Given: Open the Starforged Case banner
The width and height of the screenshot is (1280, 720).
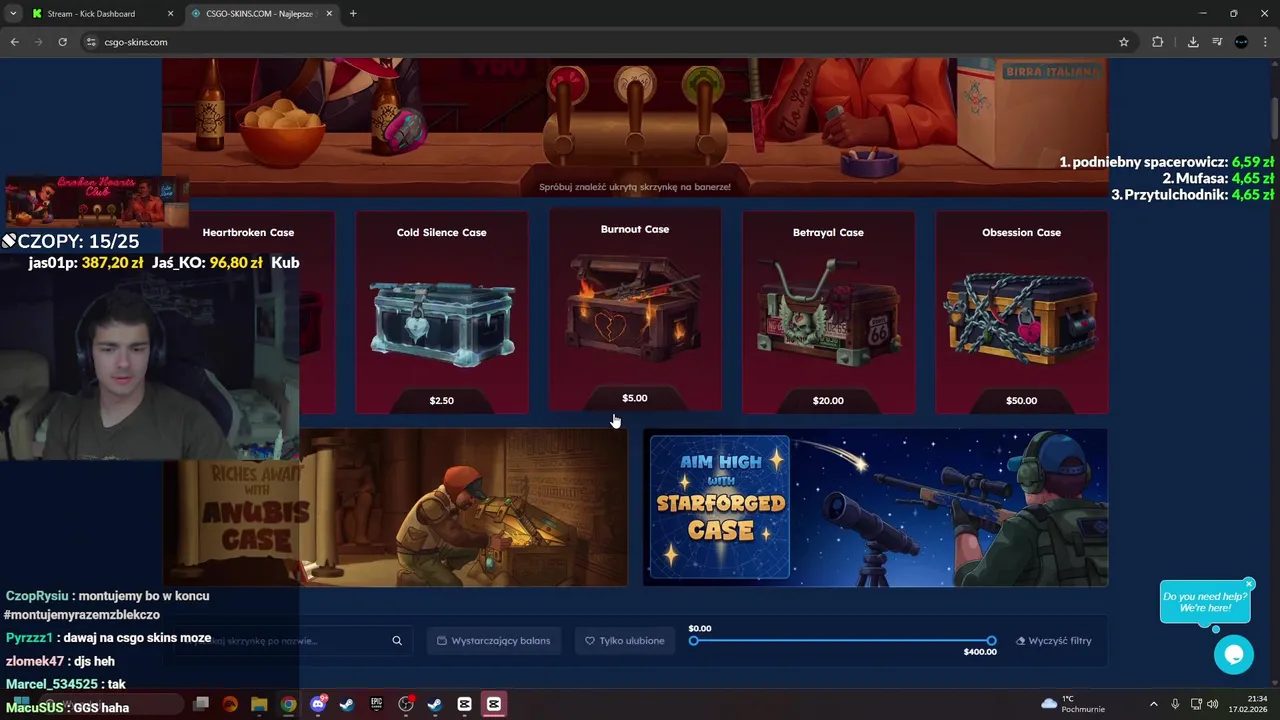Looking at the screenshot, I should 875,507.
